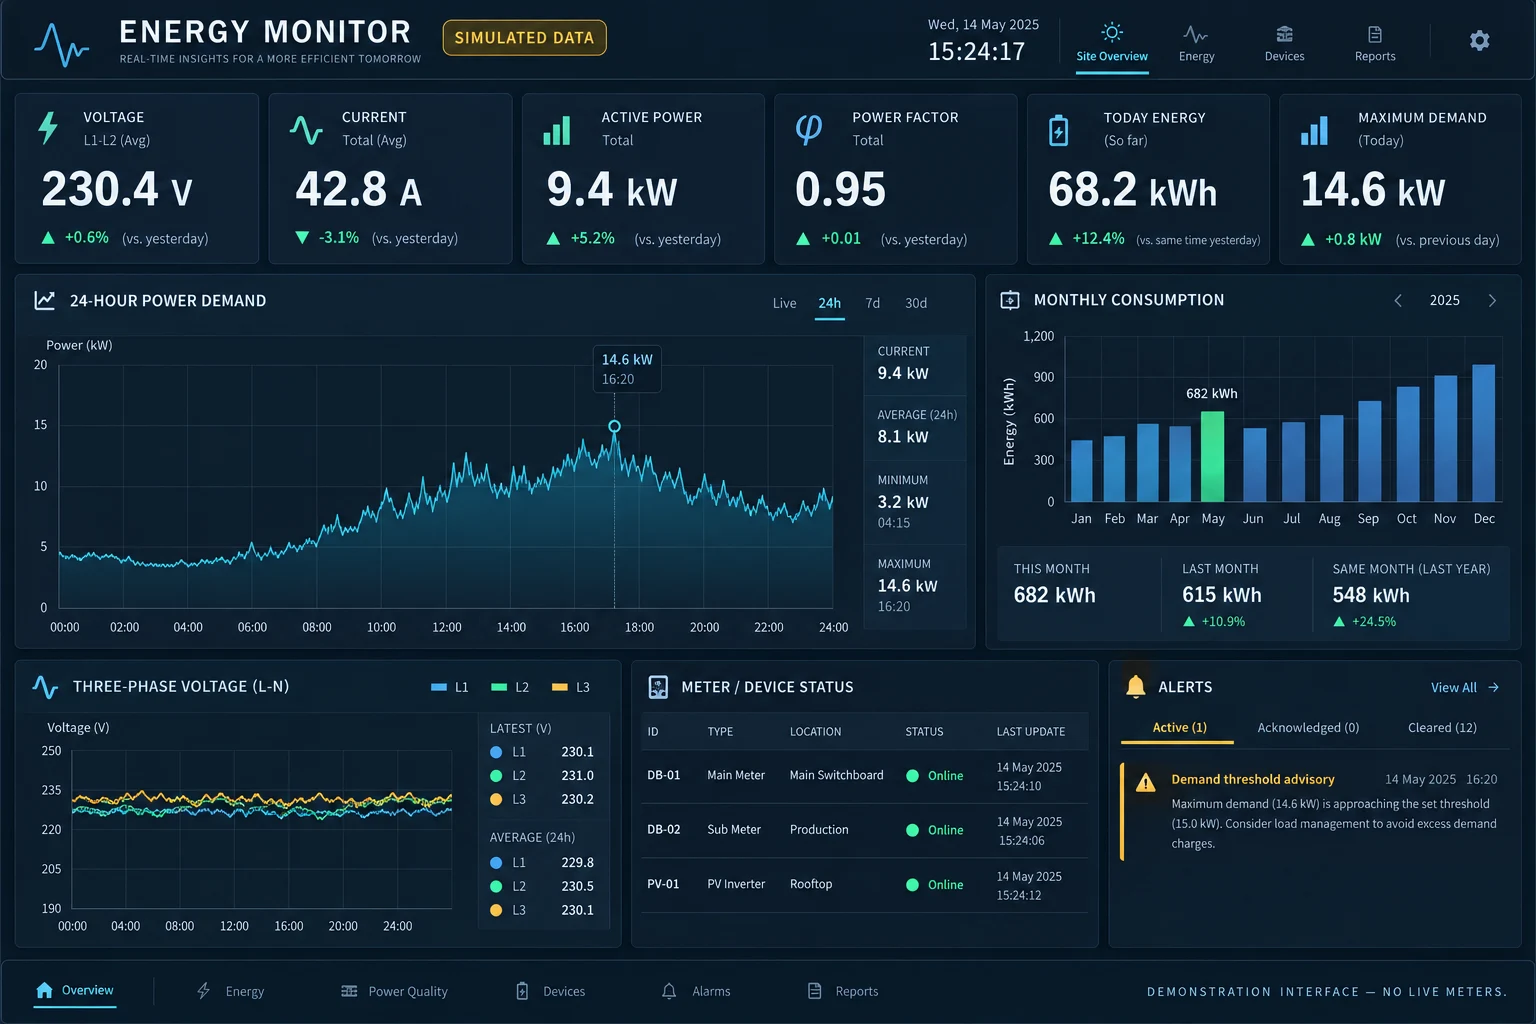
Task: Click the Alerts bell icon
Action: (x=1135, y=686)
